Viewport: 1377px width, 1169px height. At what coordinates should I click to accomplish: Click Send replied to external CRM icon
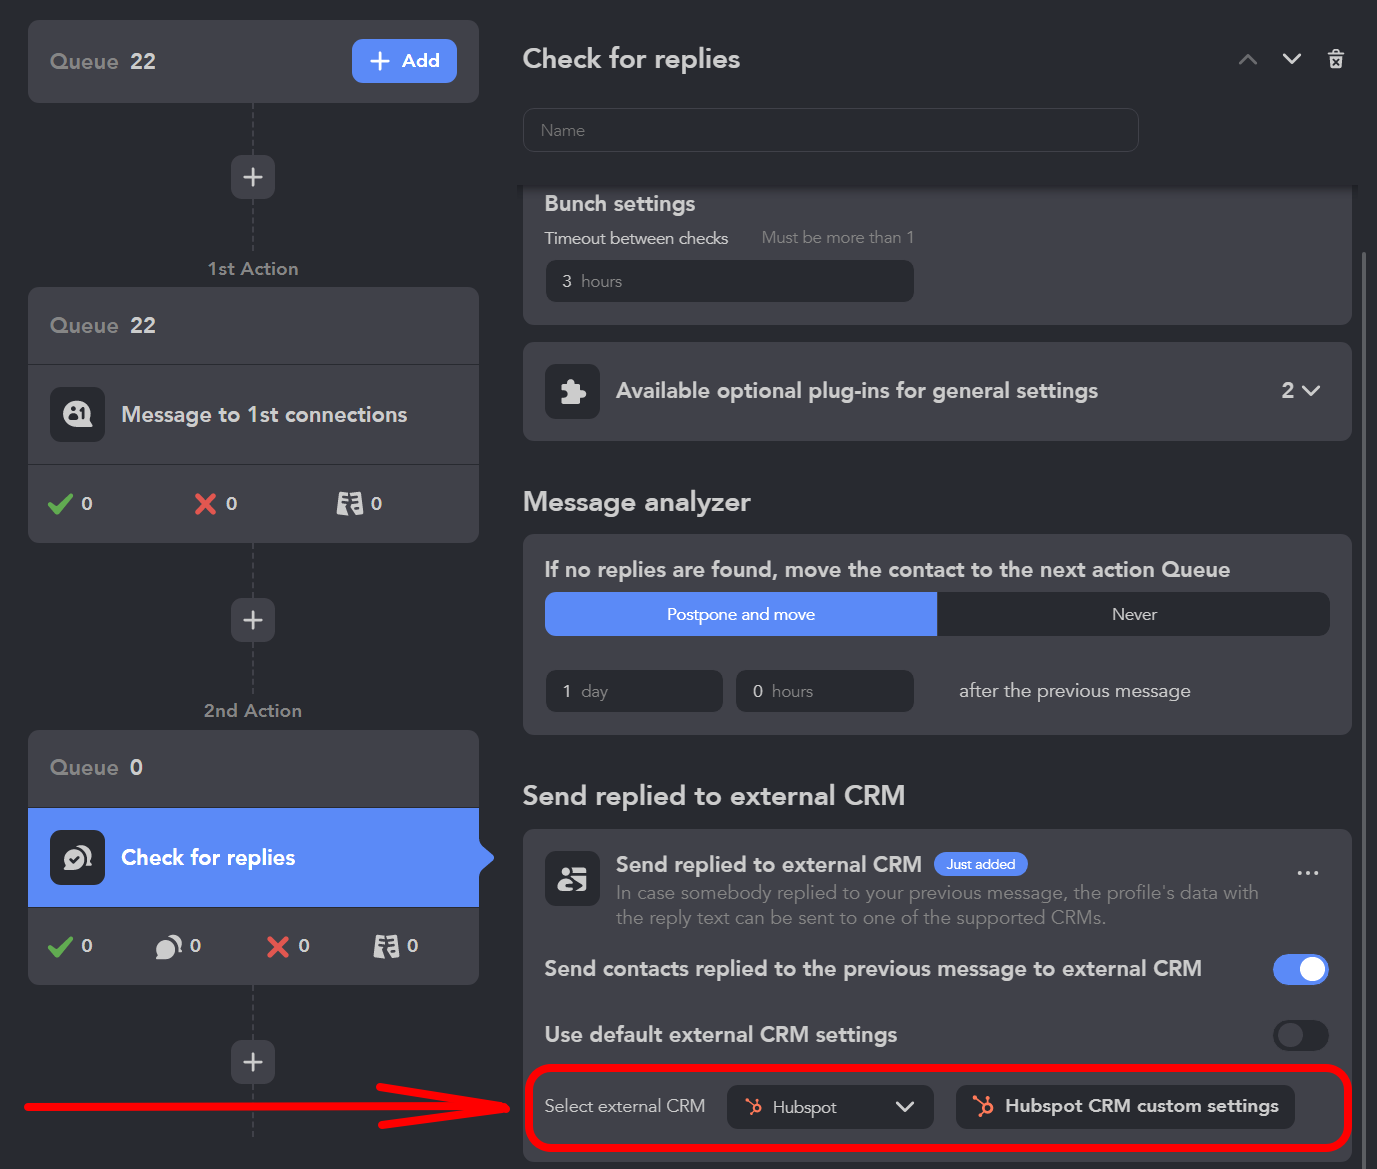(572, 879)
